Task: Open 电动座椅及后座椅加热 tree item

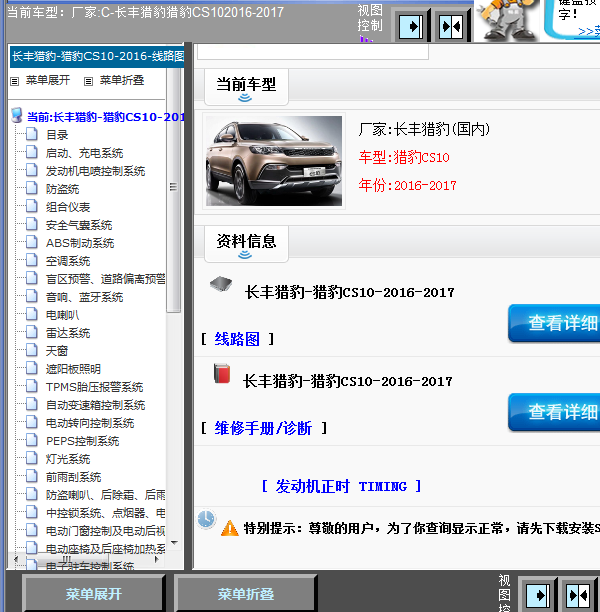Action: (105, 549)
